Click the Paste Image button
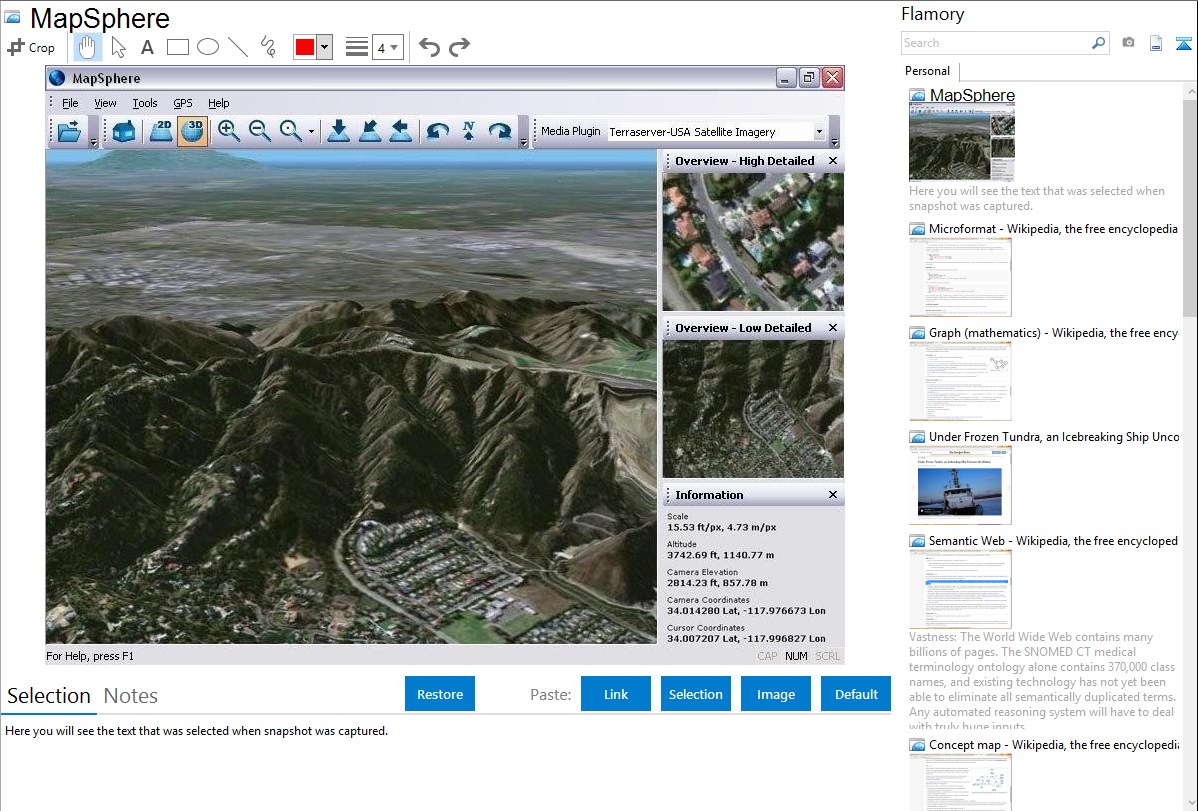1198x811 pixels. click(775, 694)
